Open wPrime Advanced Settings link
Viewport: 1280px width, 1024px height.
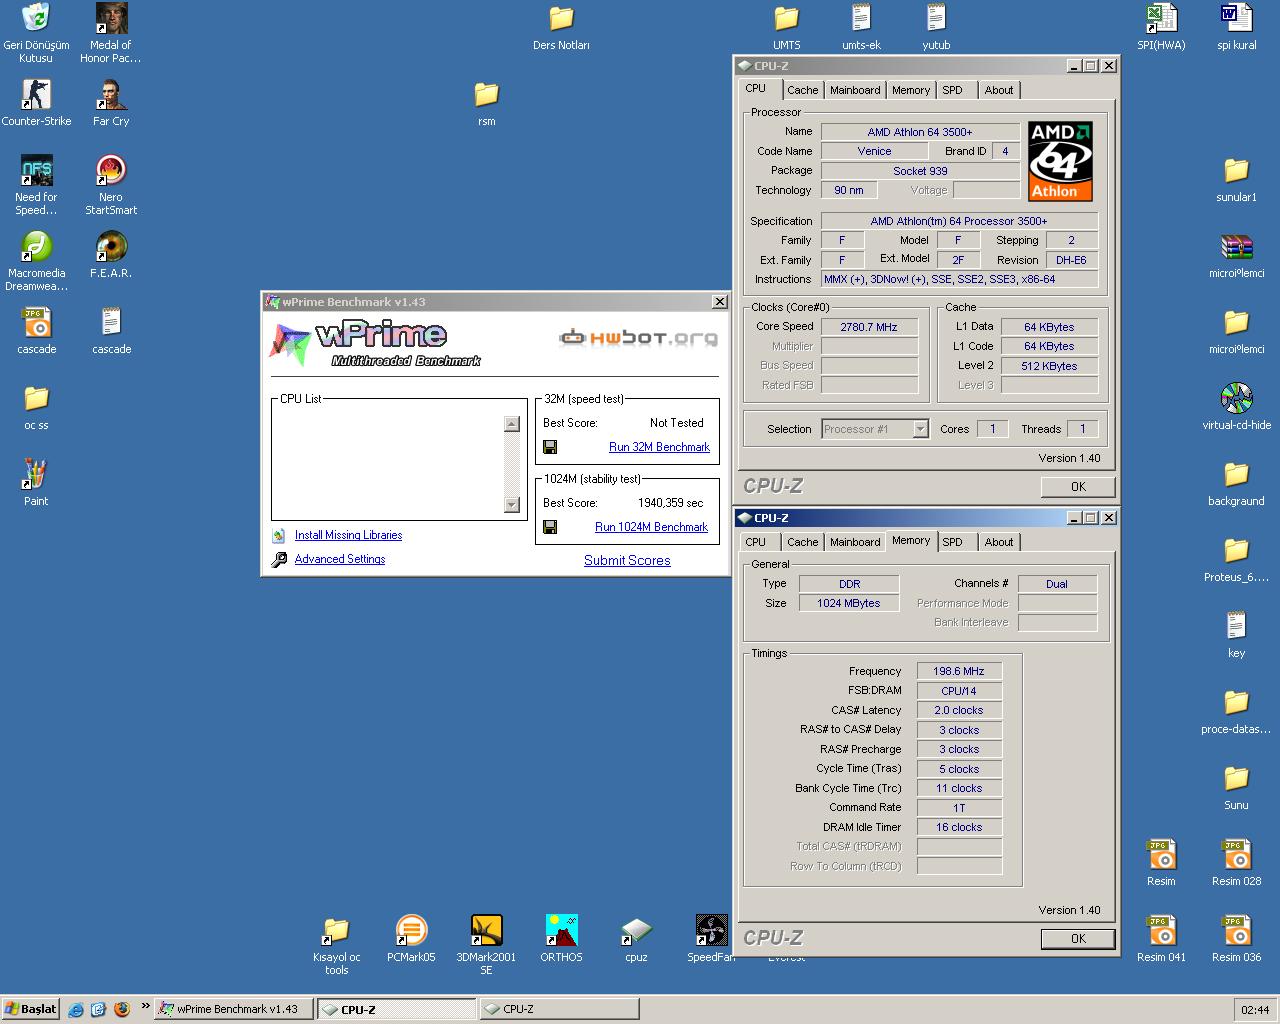[340, 559]
